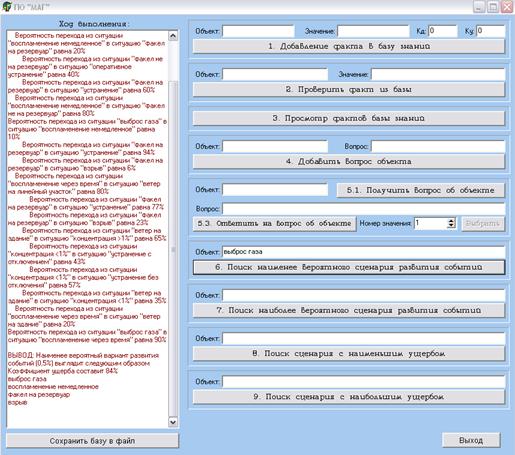Decrease Номер значения with spinner down arrow
515x455 pixels.
click(x=451, y=226)
